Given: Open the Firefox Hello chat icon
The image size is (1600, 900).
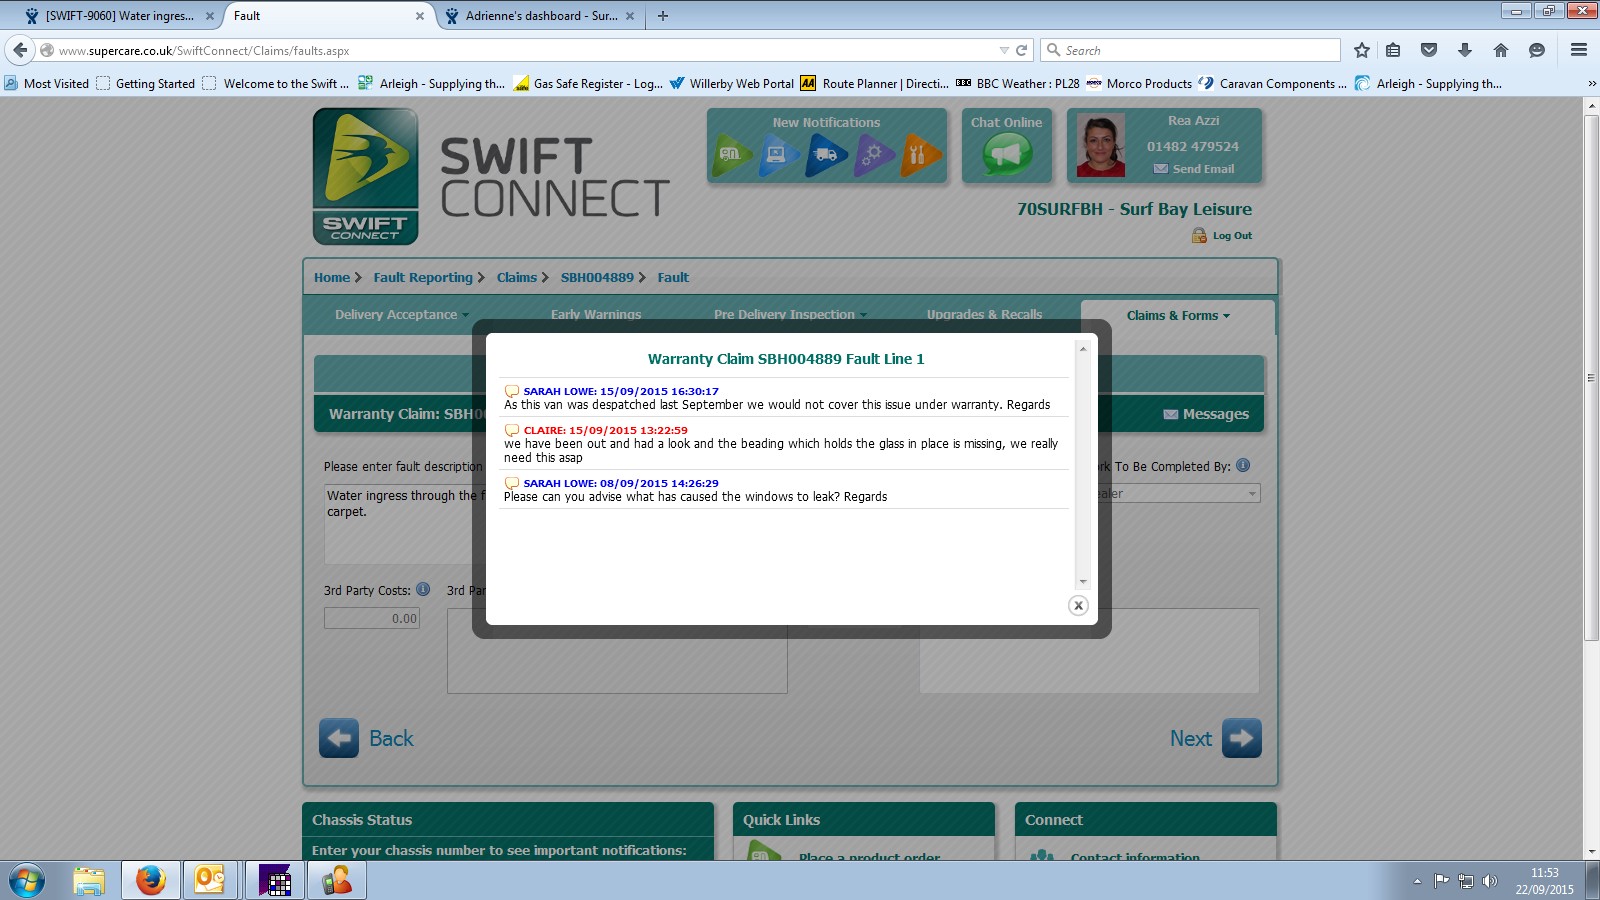Looking at the screenshot, I should pyautogui.click(x=1537, y=50).
